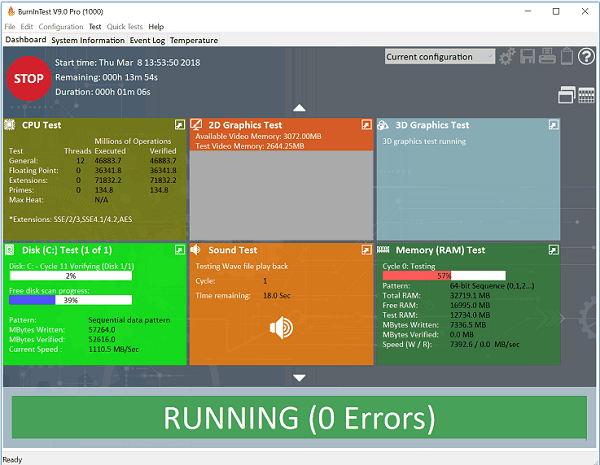Screen dimensions: 600x465
Task: Click the free disk scan progress bar
Action: tap(70, 300)
